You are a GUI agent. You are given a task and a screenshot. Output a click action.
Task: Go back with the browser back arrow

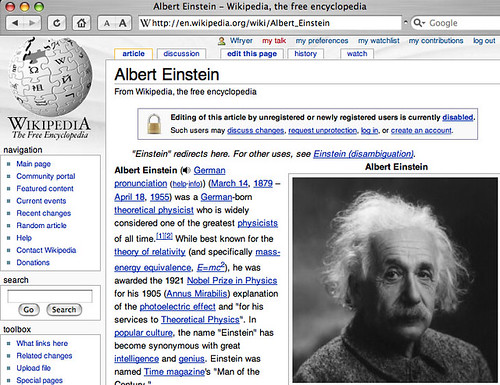(15, 23)
